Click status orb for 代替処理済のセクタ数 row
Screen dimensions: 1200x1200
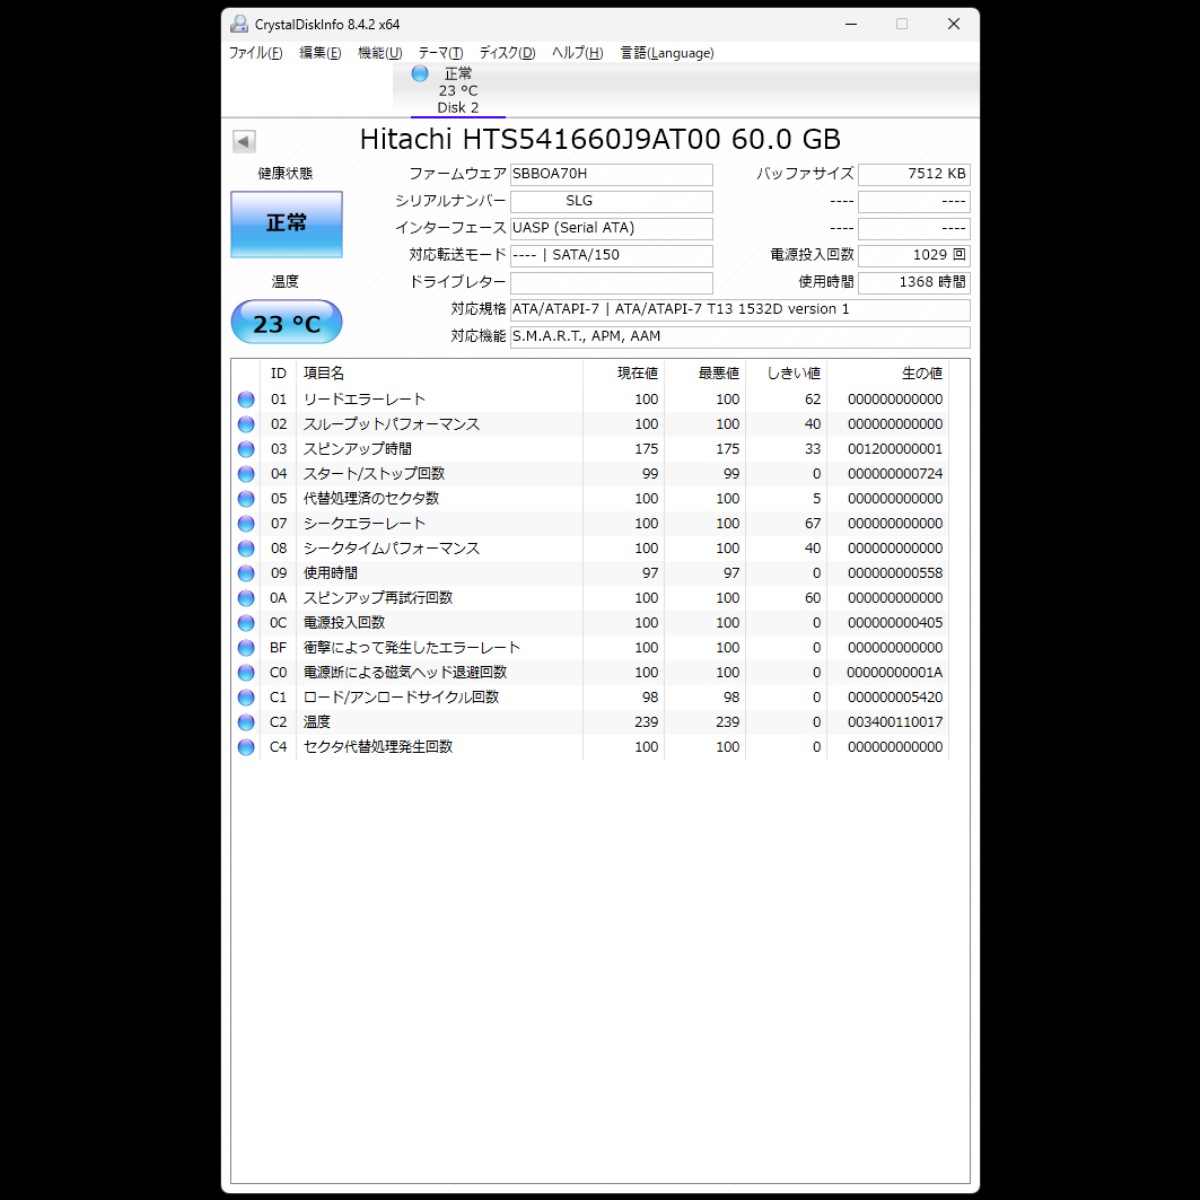point(246,499)
